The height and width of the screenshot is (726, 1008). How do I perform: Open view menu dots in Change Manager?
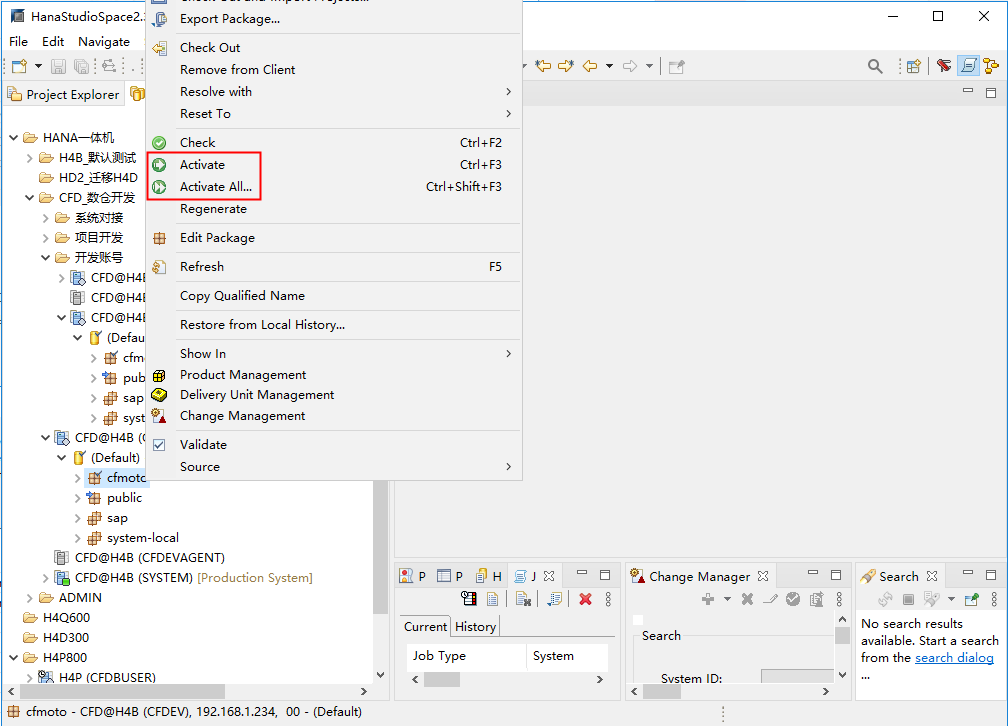click(839, 599)
